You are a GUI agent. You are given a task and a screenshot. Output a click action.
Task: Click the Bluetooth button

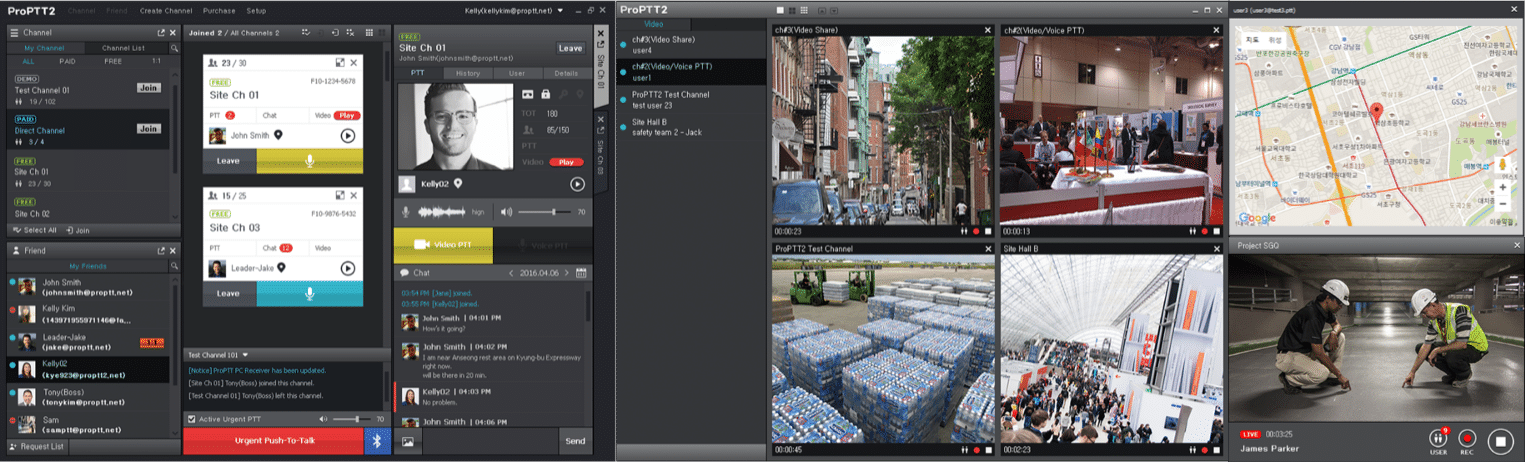pyautogui.click(x=377, y=441)
